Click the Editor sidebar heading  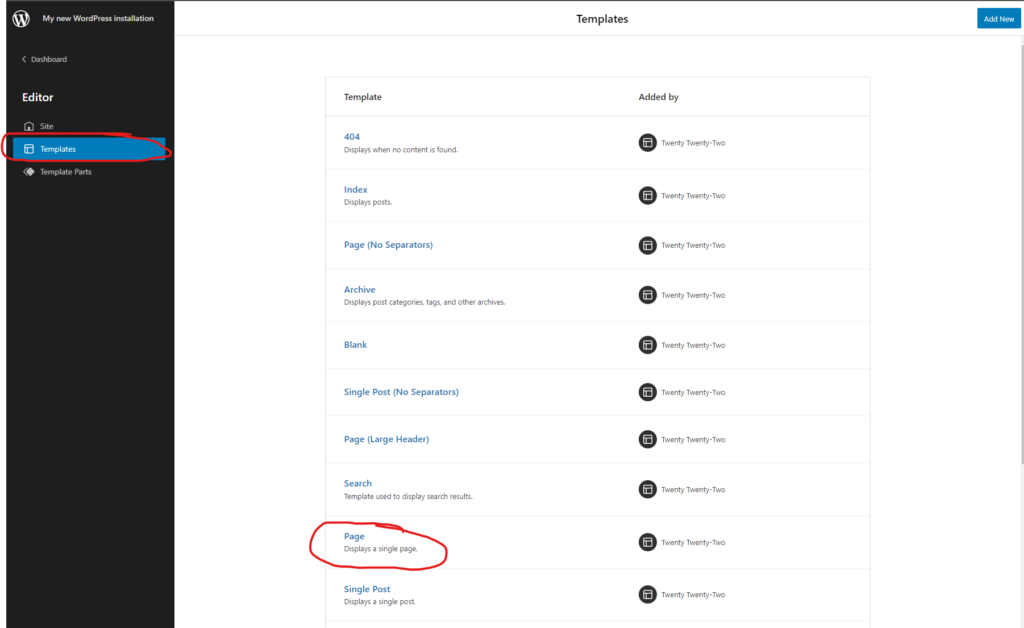(x=38, y=97)
